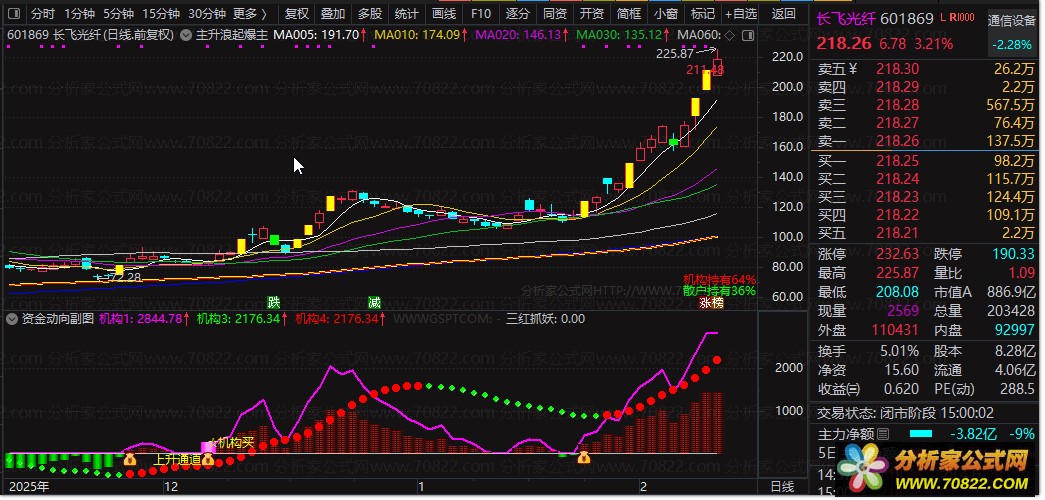Click the pink square signal marker
The height and width of the screenshot is (500, 1045).
pyautogui.click(x=207, y=447)
